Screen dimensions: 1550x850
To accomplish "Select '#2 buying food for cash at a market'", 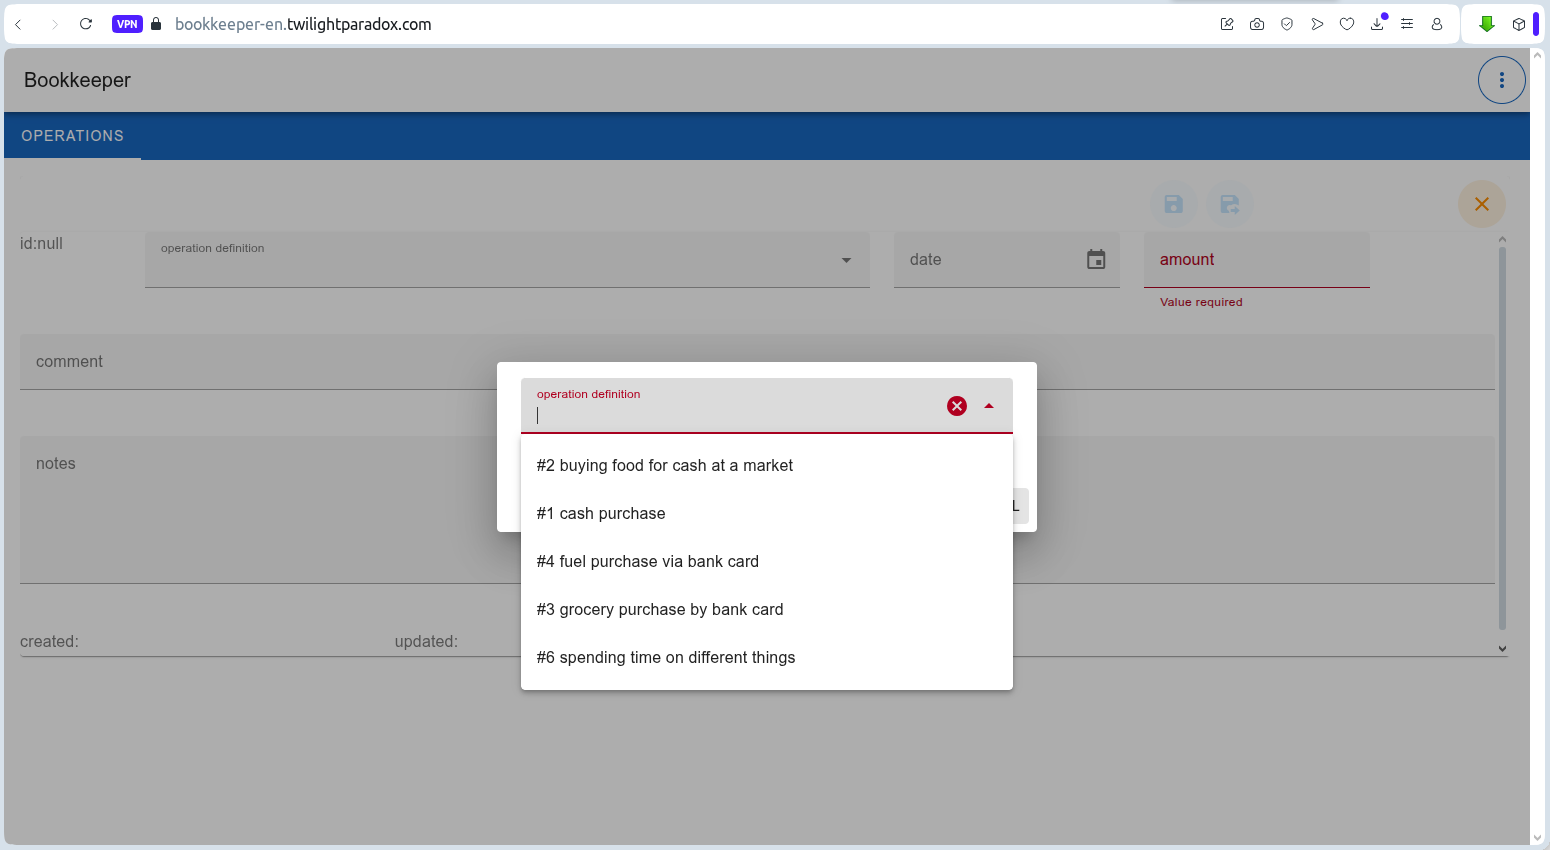I will [x=665, y=466].
